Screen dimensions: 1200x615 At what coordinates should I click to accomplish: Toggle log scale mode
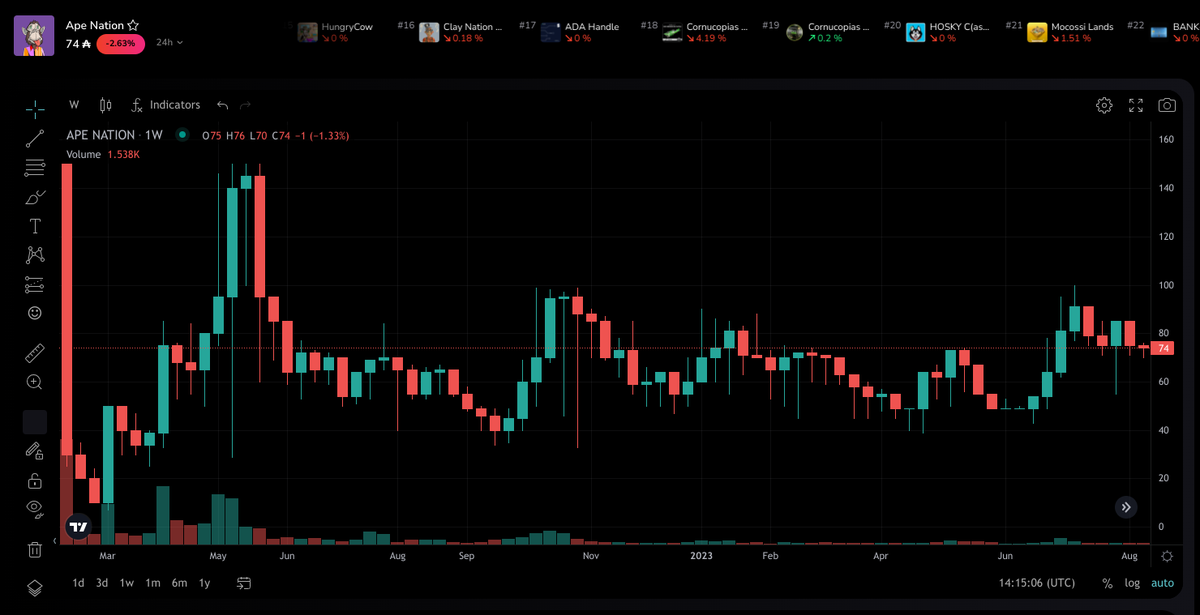pos(1132,583)
